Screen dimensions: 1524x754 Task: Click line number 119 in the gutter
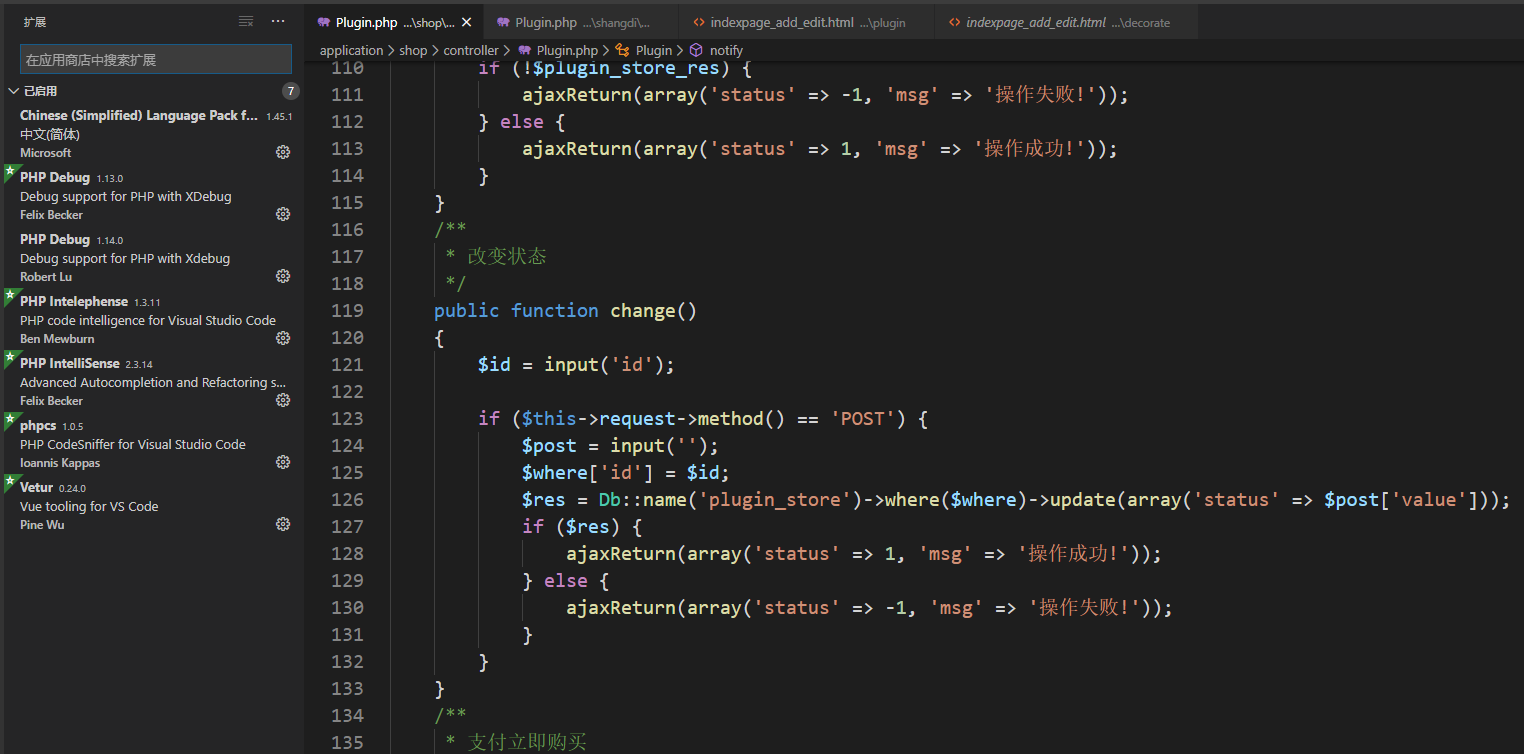point(347,310)
